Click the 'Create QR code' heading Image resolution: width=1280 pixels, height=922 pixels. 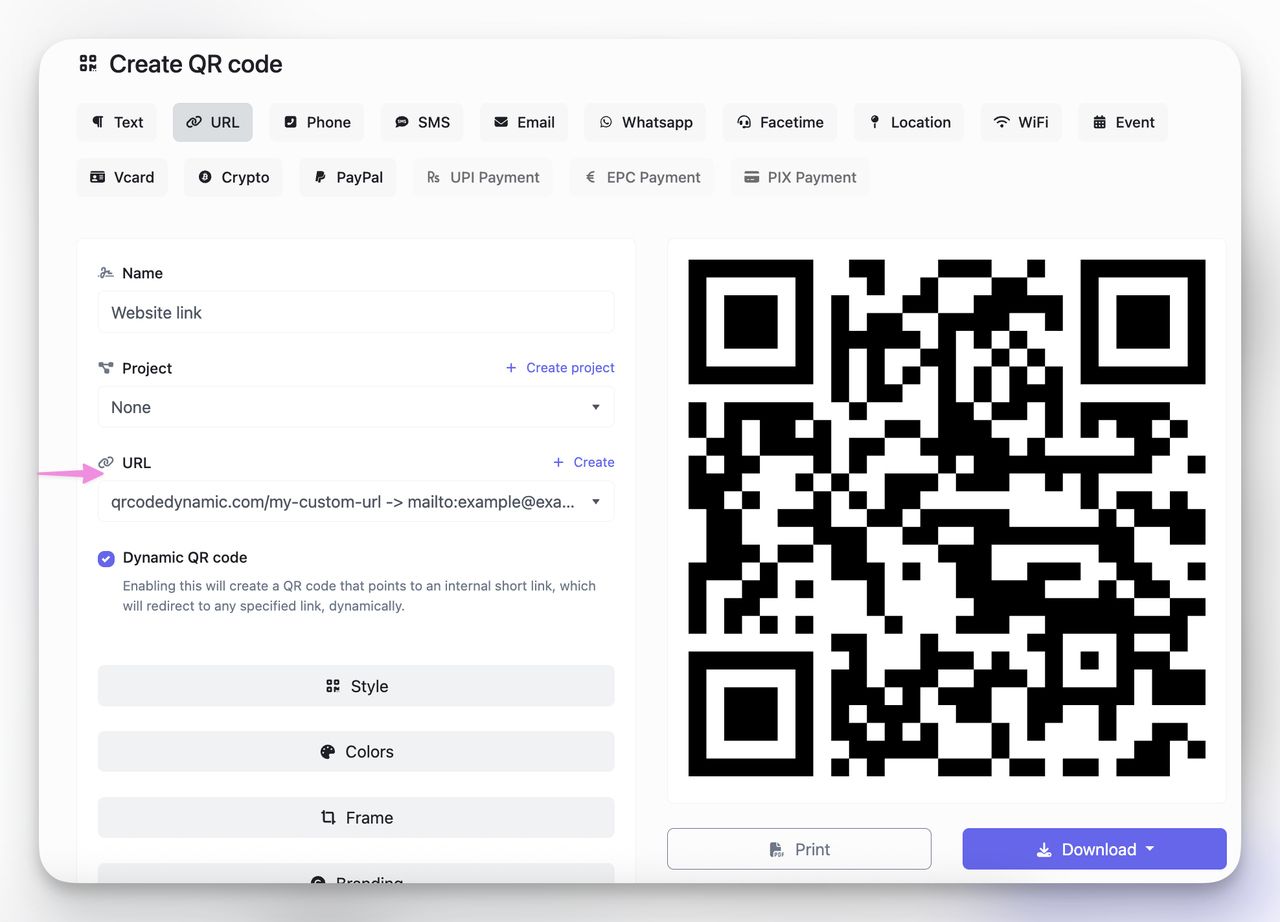tap(196, 64)
